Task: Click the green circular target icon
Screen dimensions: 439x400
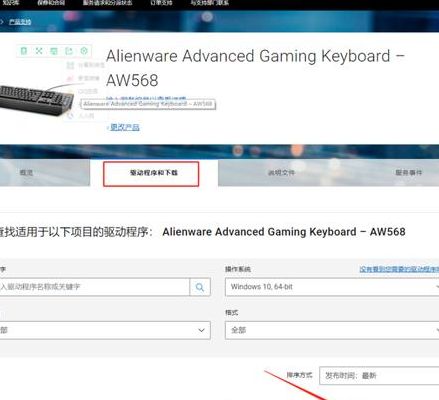Action: pyautogui.click(x=84, y=51)
